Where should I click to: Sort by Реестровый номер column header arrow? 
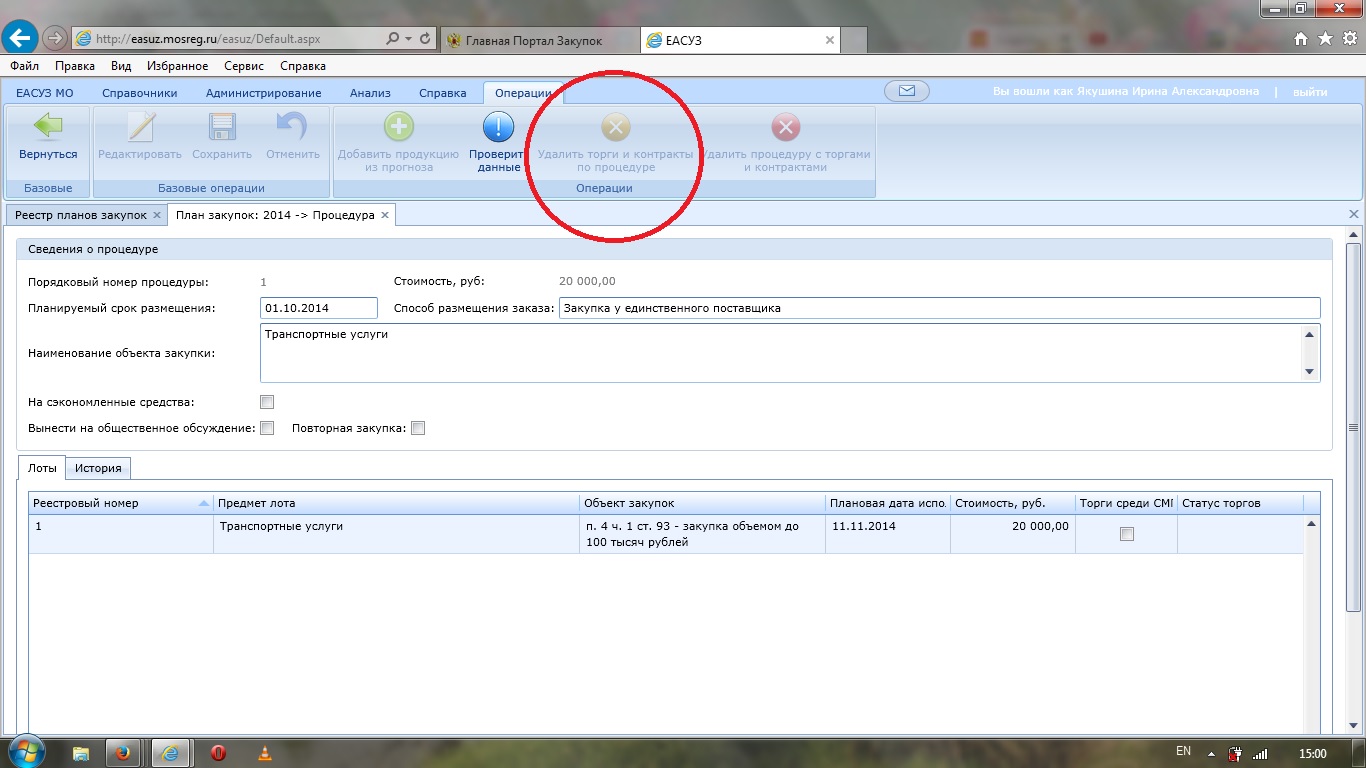pos(204,503)
